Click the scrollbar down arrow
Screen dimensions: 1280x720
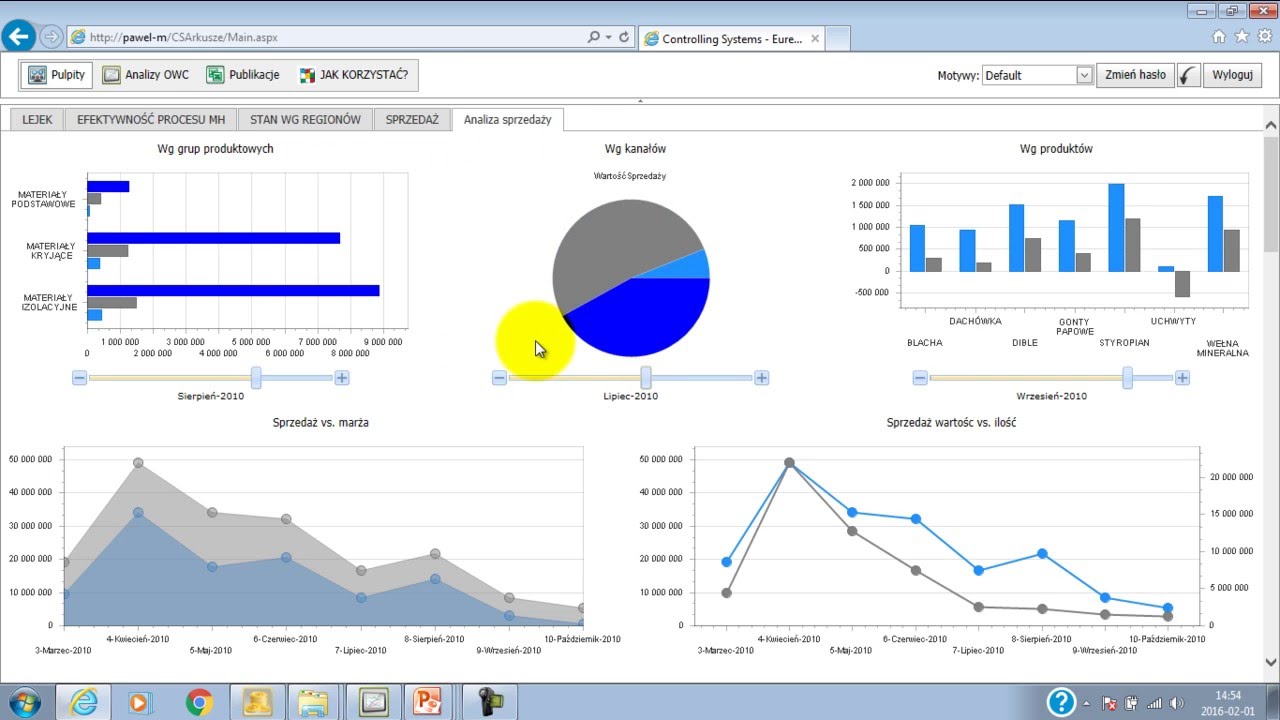(1271, 662)
